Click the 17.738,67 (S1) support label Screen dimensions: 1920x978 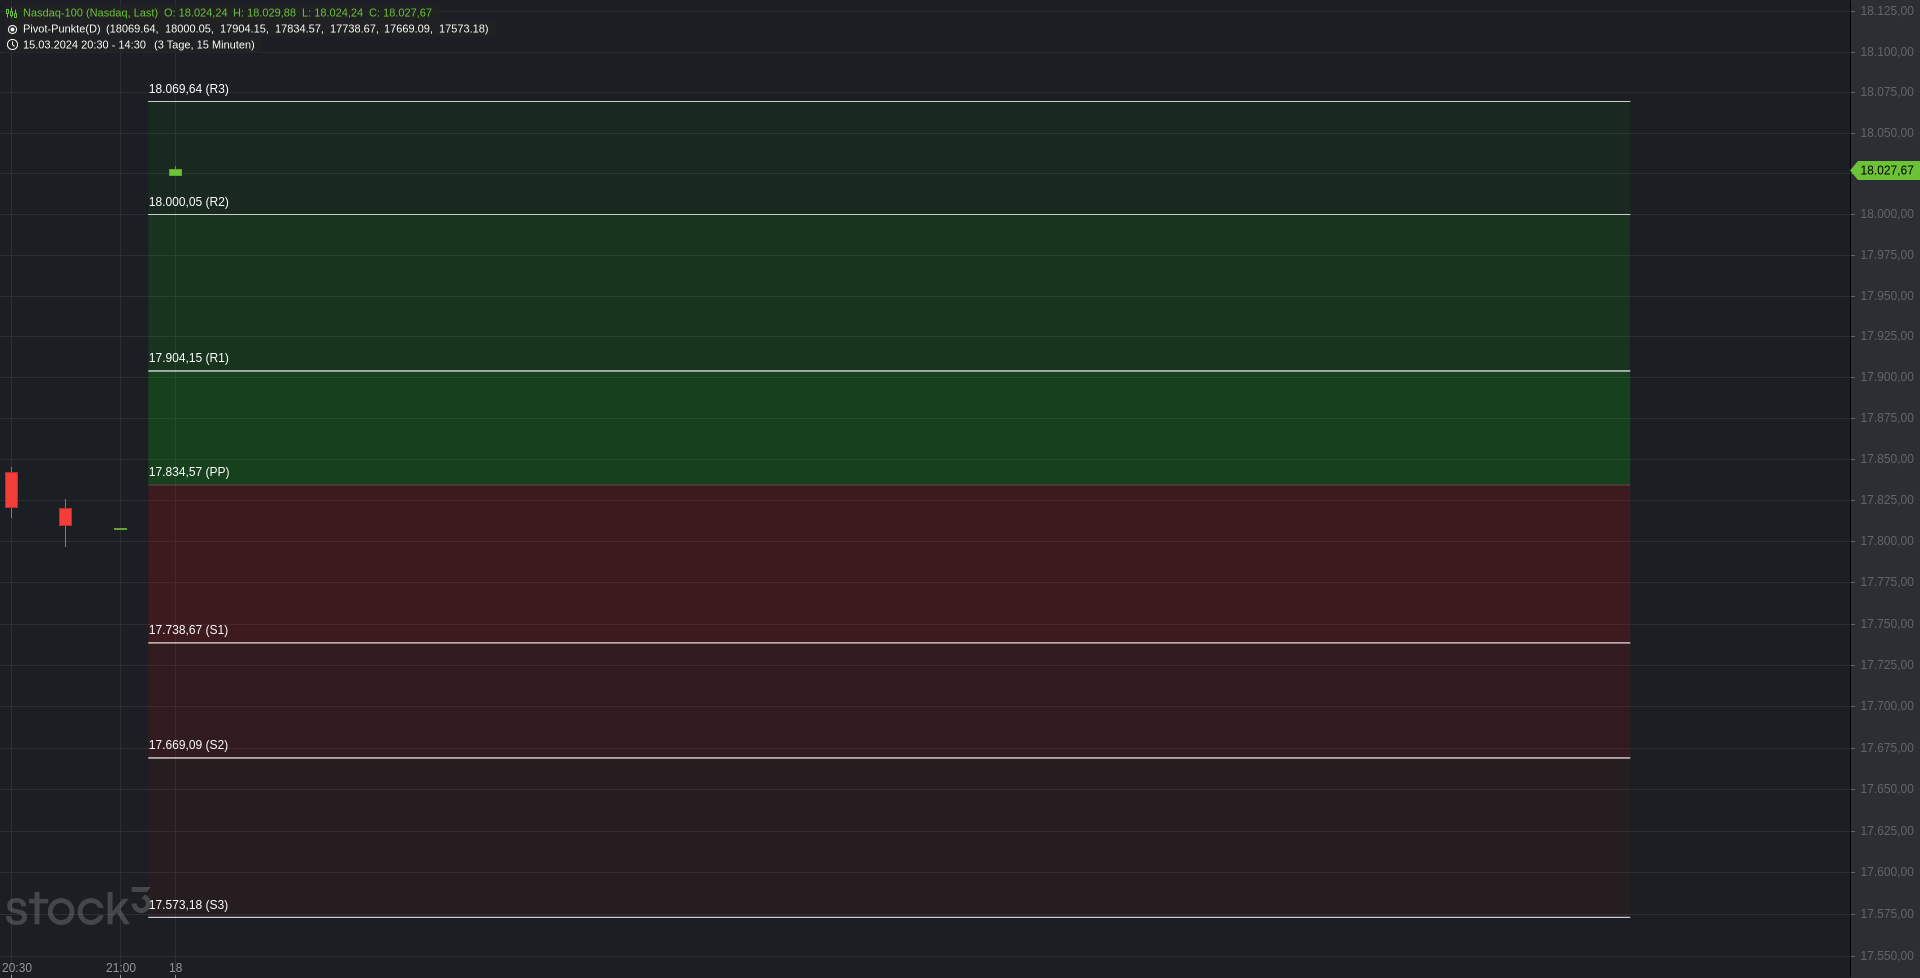pos(188,630)
